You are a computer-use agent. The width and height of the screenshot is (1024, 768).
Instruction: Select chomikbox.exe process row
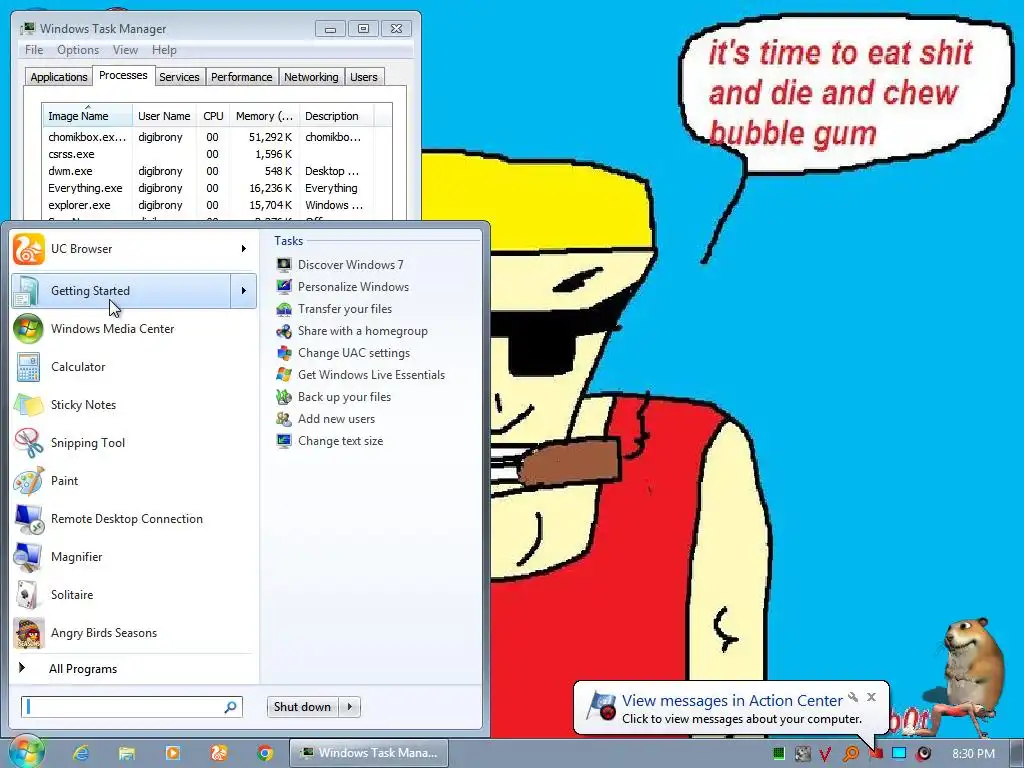click(217, 137)
